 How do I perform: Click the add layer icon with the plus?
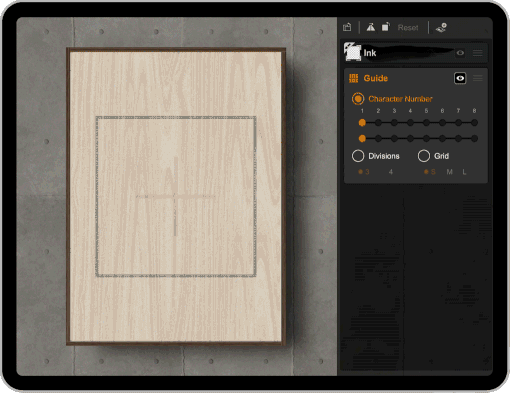(x=441, y=27)
